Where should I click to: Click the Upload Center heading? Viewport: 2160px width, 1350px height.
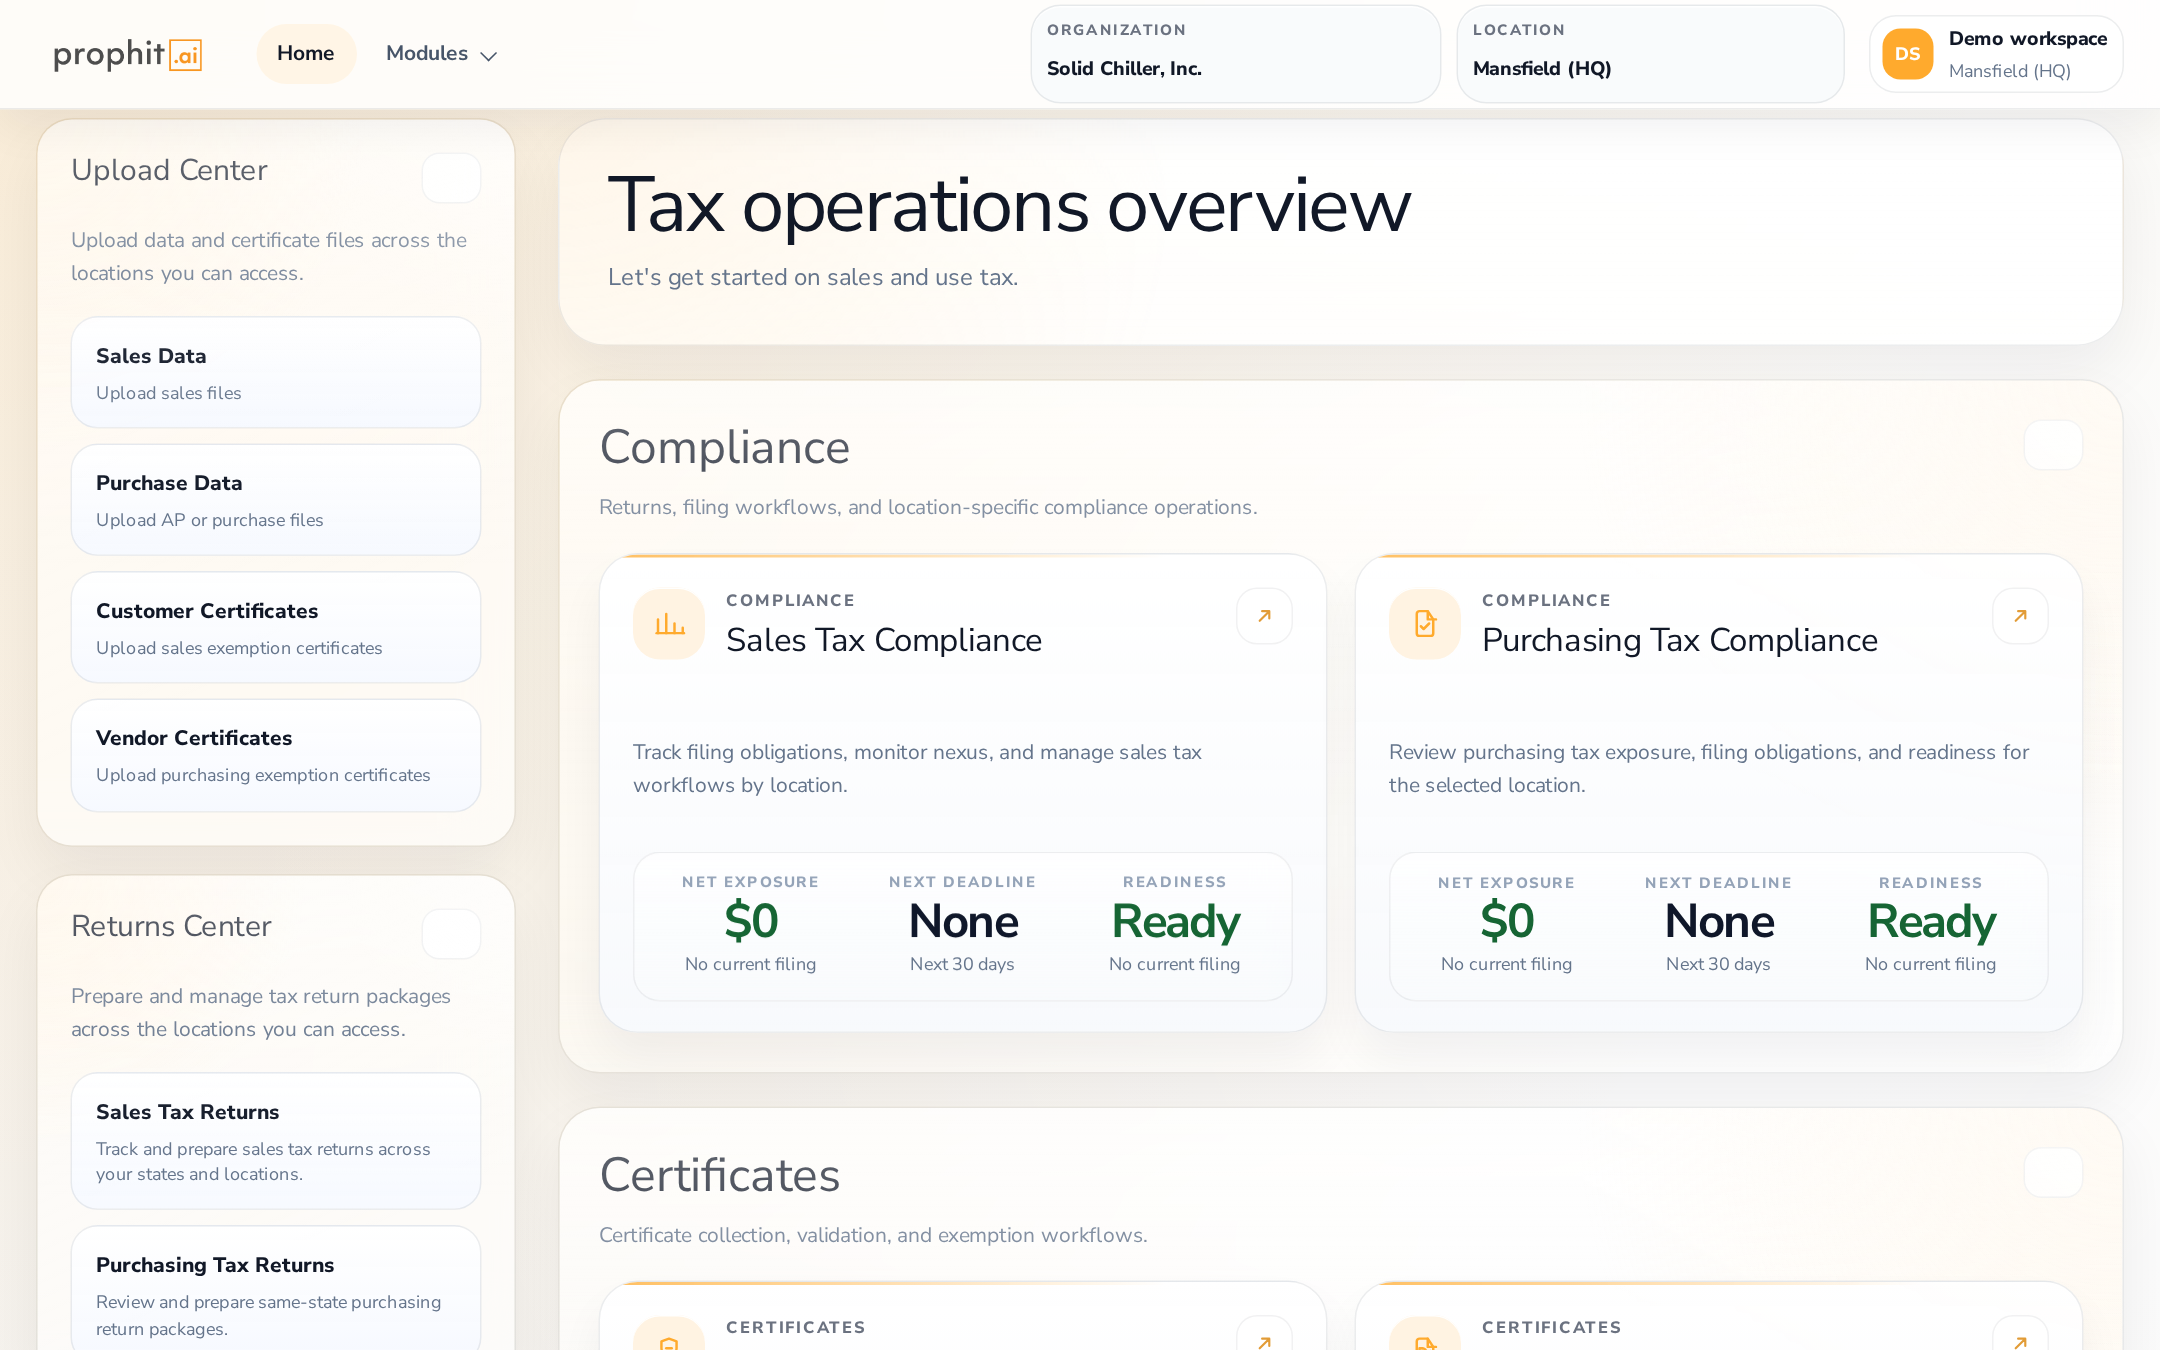[x=169, y=170]
